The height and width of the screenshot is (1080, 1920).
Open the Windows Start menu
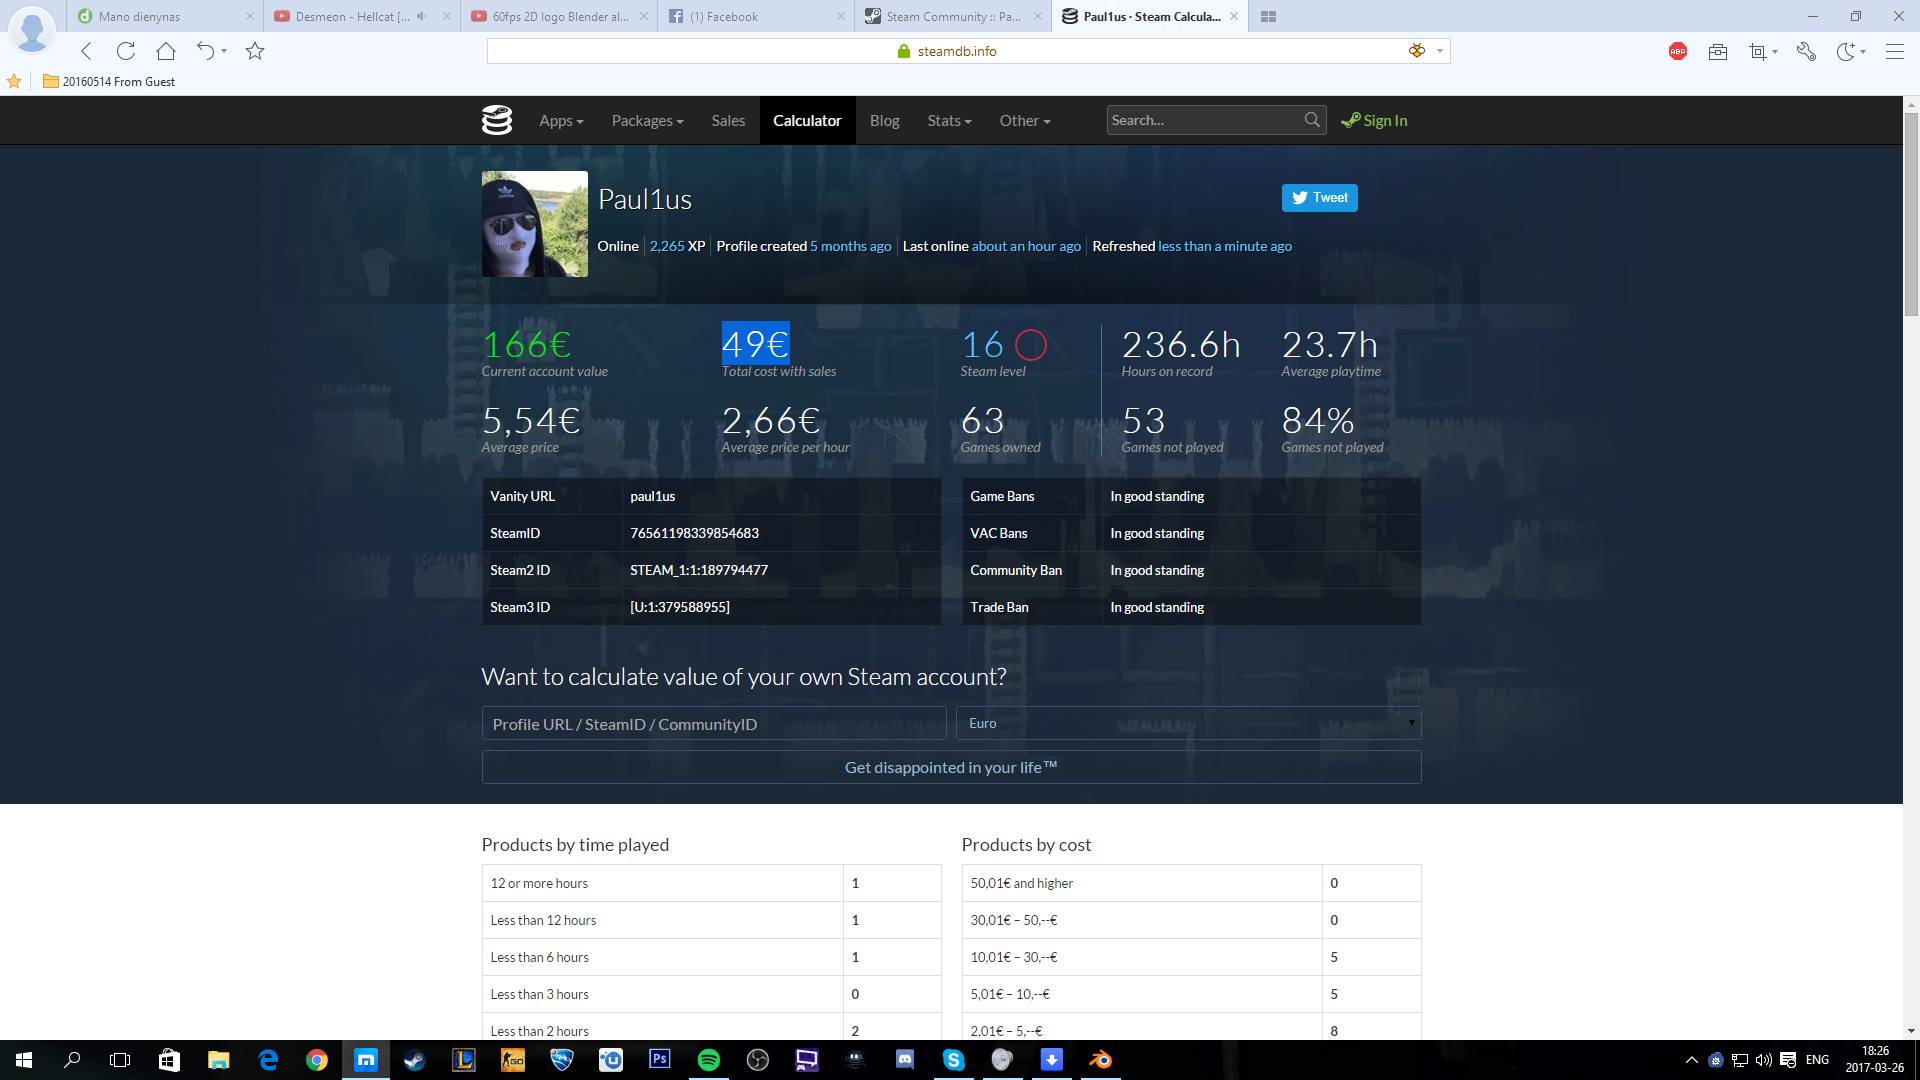point(23,1060)
